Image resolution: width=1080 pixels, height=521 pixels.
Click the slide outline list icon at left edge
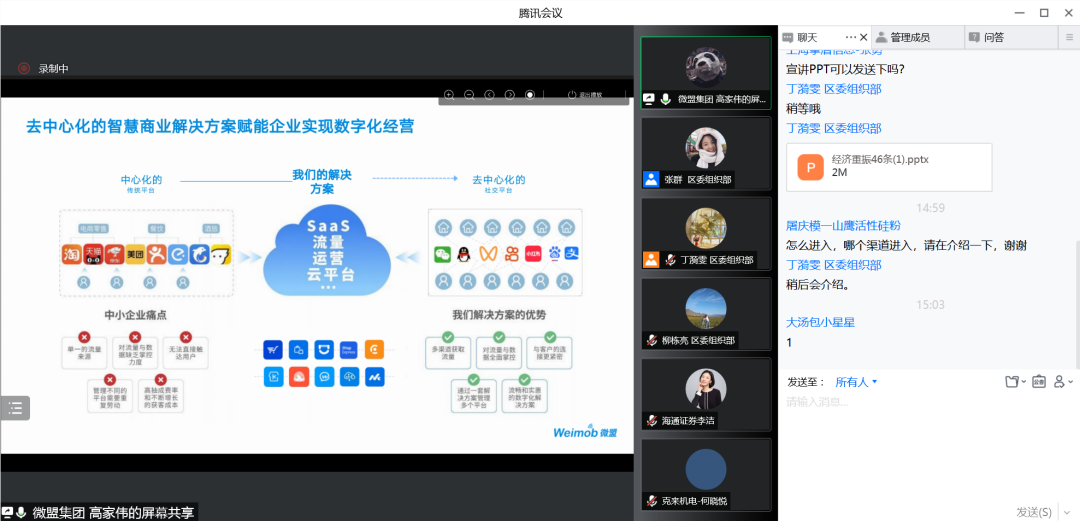pyautogui.click(x=15, y=408)
